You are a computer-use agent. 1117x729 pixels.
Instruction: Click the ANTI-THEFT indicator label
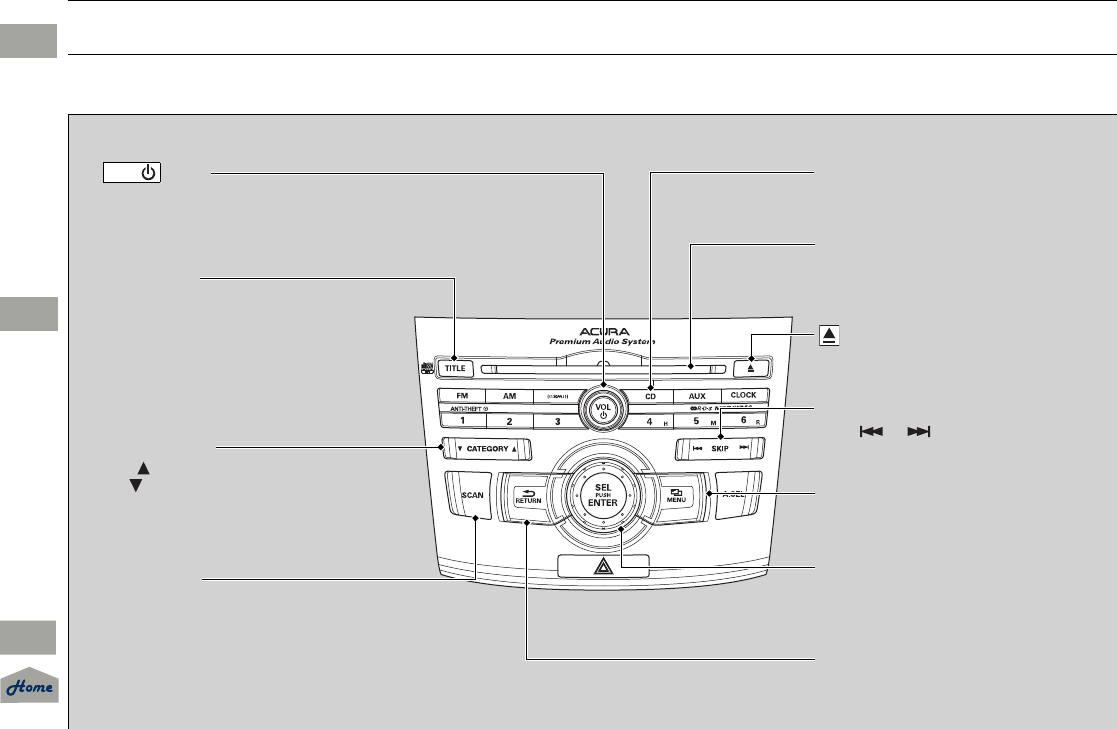(x=469, y=409)
